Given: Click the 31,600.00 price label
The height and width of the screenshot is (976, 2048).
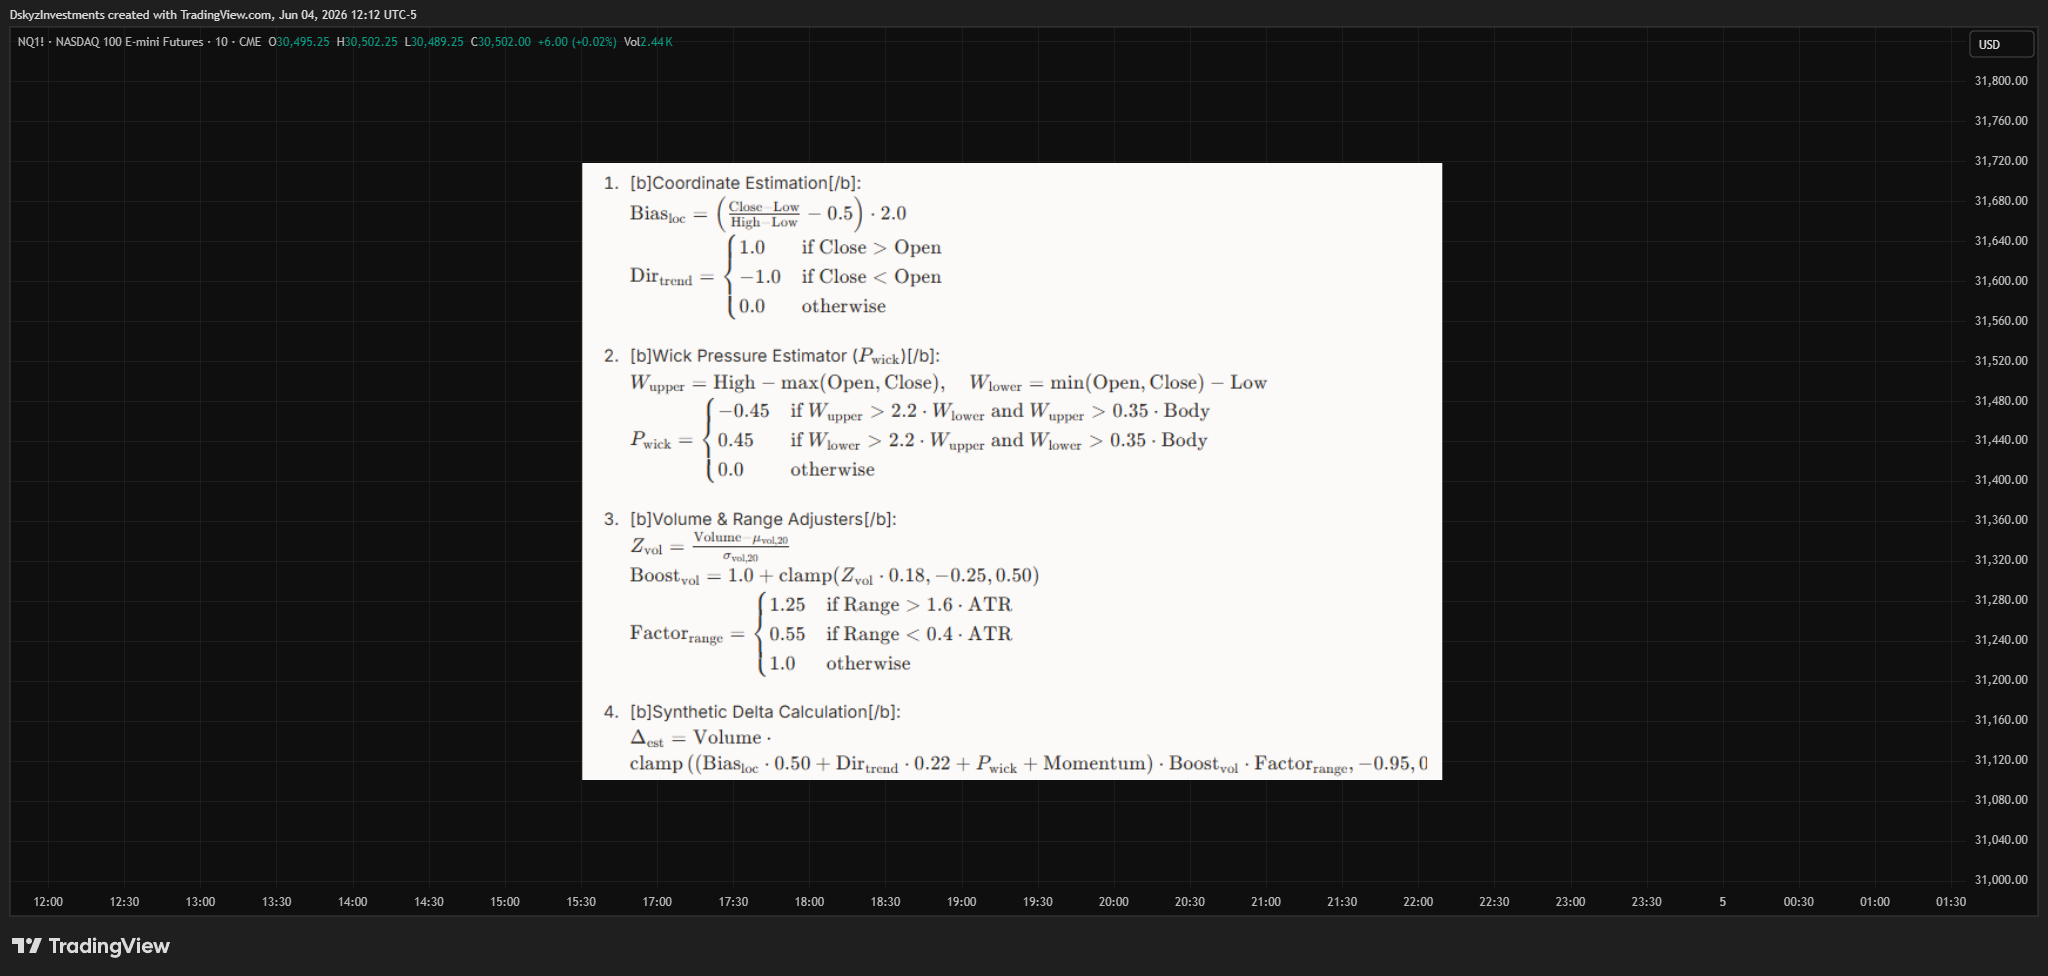Looking at the screenshot, I should tap(2001, 281).
